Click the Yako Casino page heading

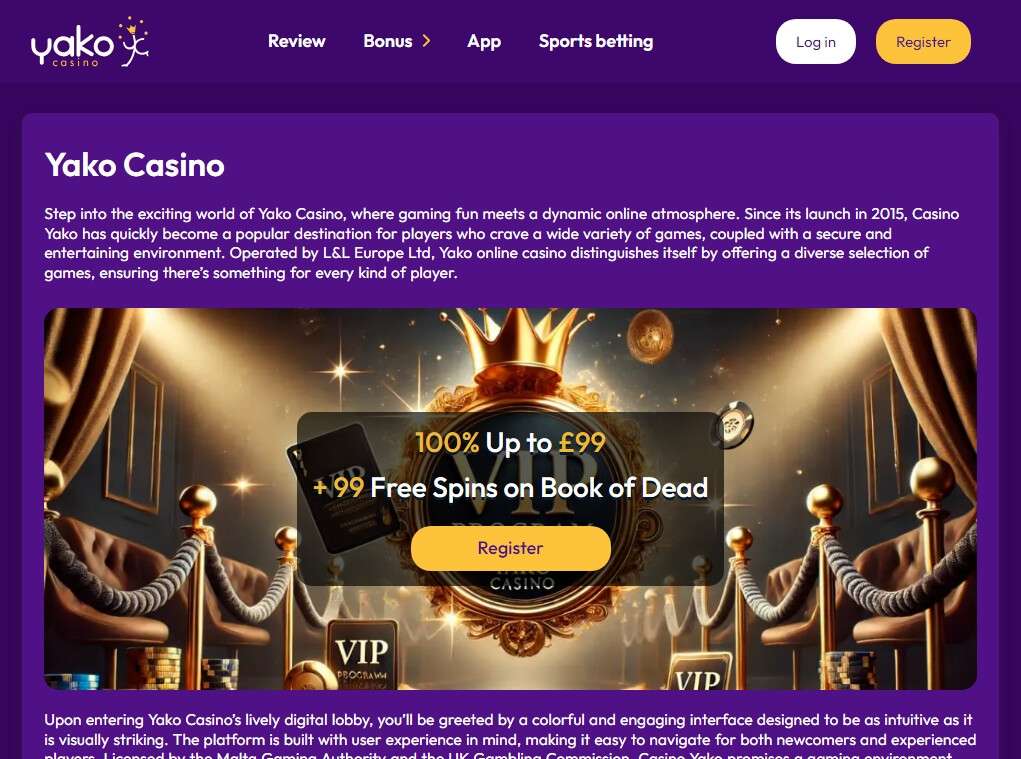[x=135, y=165]
